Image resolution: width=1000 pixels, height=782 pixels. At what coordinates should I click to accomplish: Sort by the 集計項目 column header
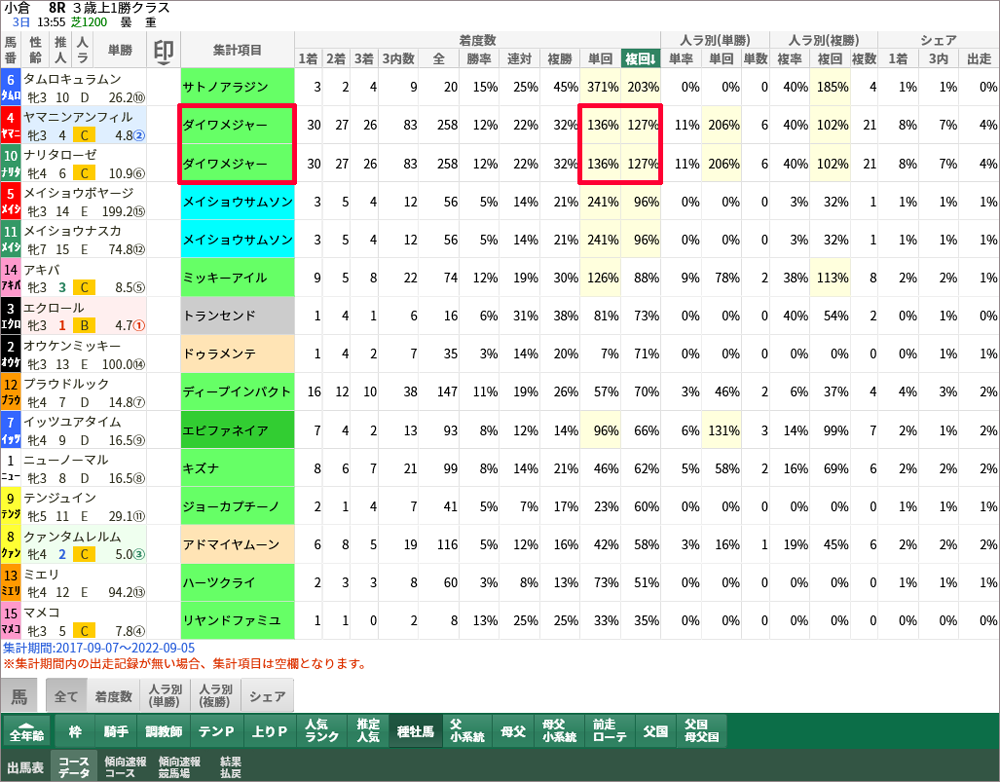[x=237, y=50]
